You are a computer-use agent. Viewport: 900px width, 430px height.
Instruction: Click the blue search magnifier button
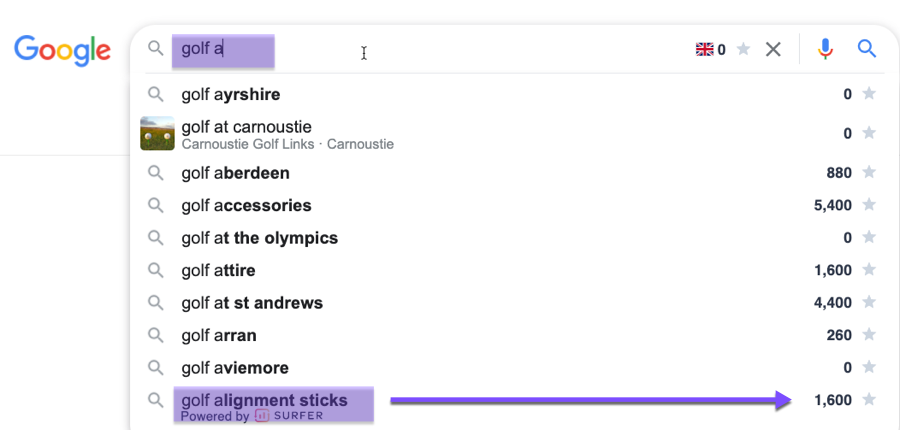point(867,49)
